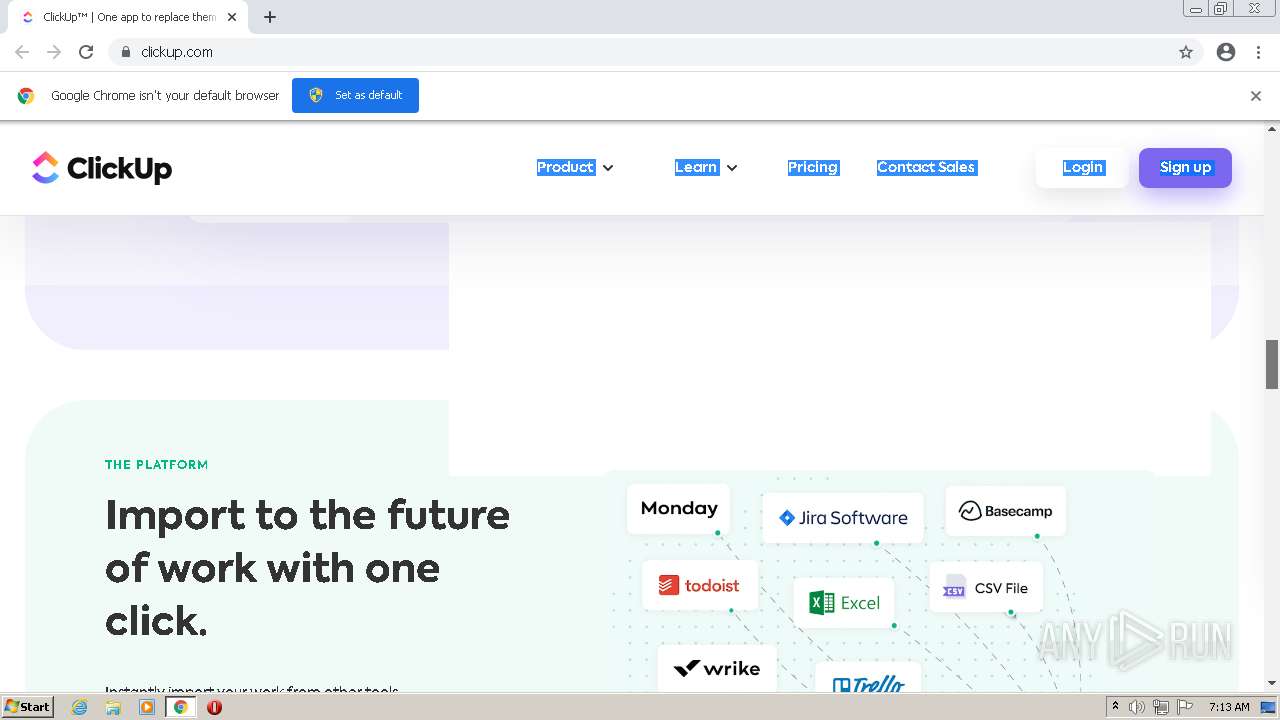Click the volume speaker tray icon
1280x720 pixels.
(x=1137, y=707)
